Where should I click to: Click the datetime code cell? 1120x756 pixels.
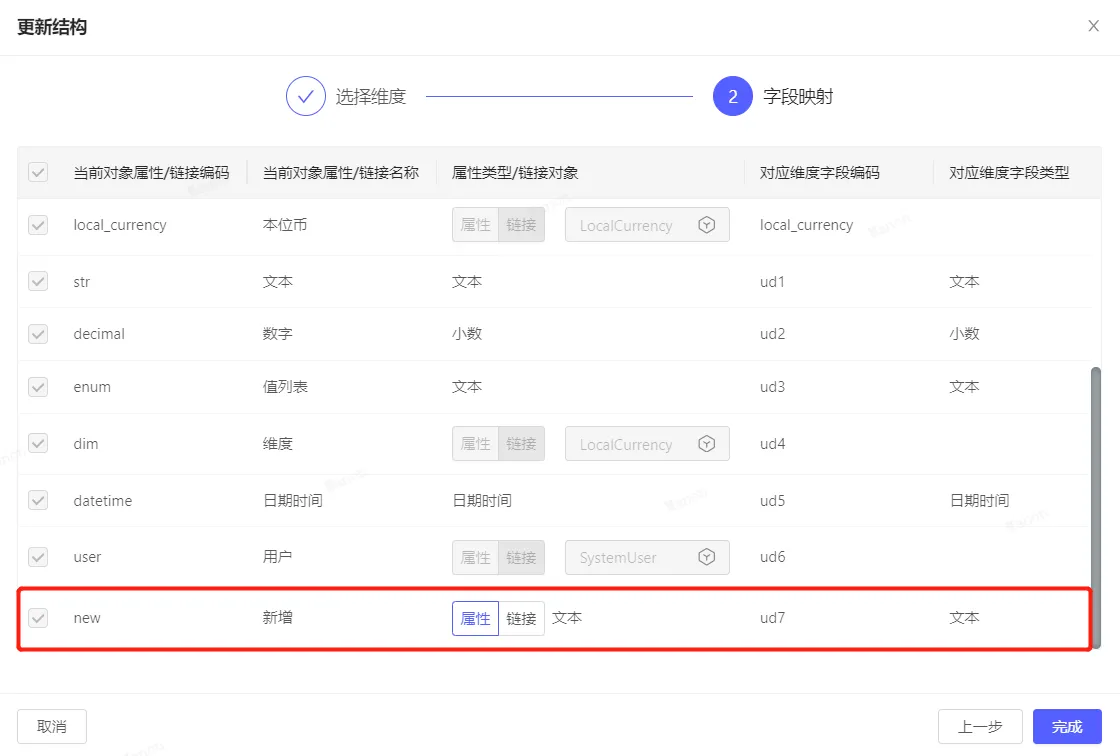pos(103,500)
